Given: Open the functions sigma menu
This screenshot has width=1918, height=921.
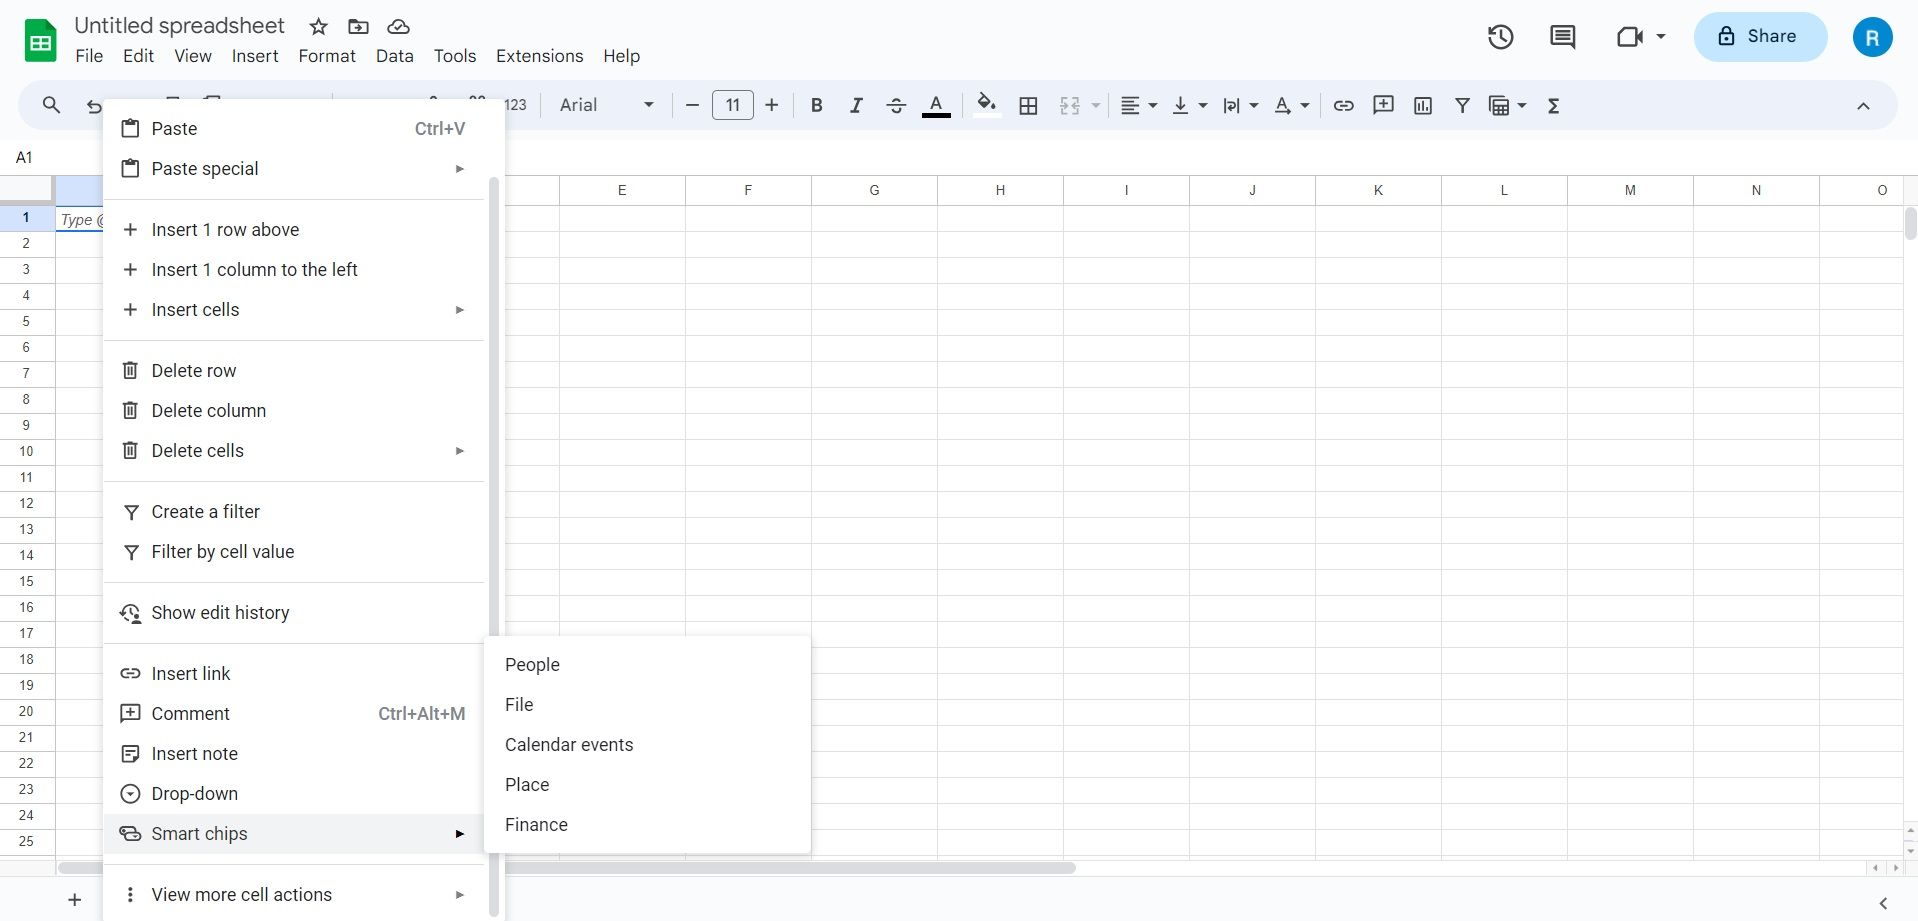Looking at the screenshot, I should pos(1553,105).
